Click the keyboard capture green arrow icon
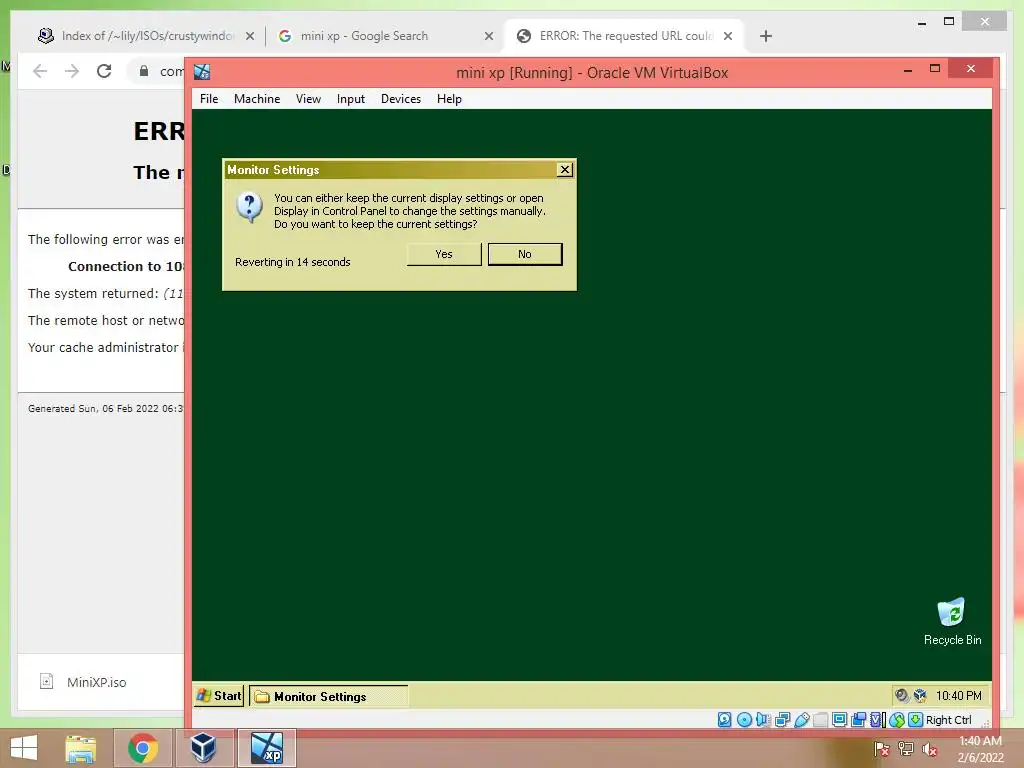 point(916,720)
